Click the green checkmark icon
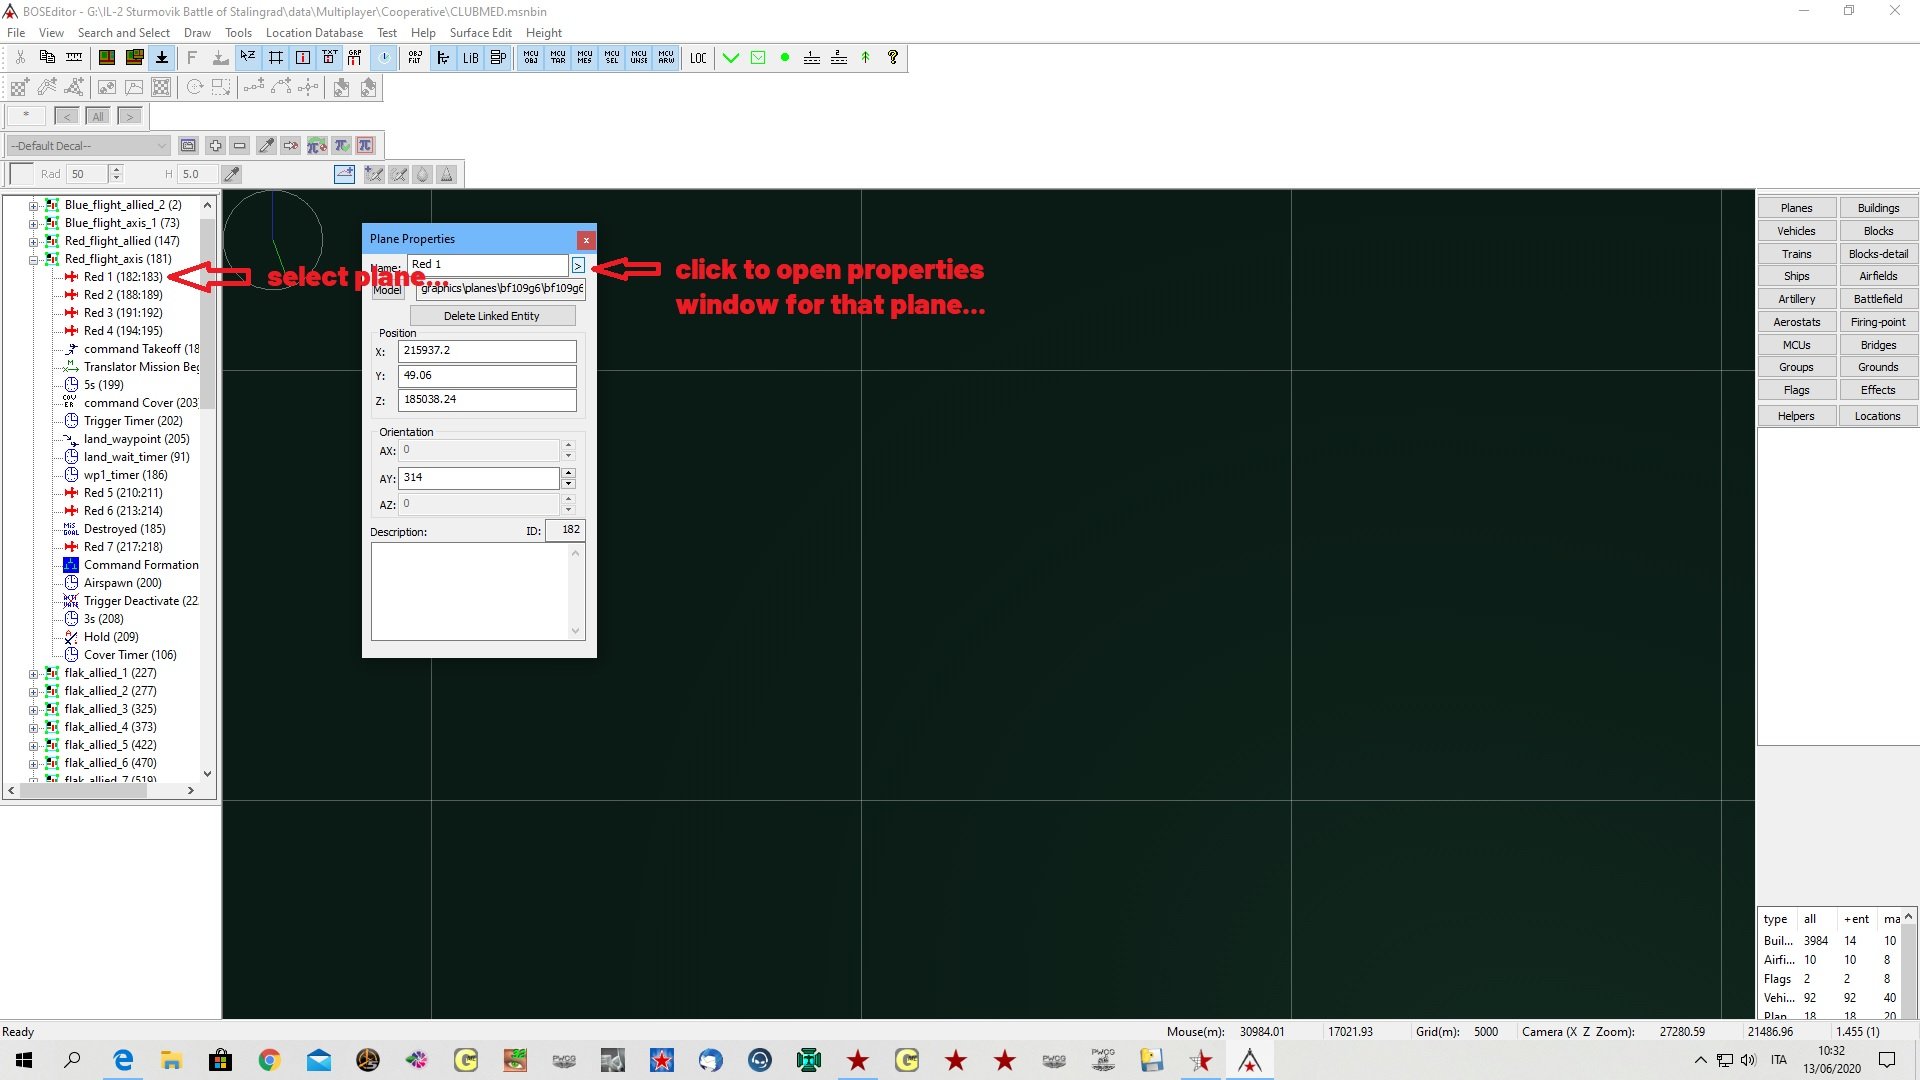 (731, 58)
